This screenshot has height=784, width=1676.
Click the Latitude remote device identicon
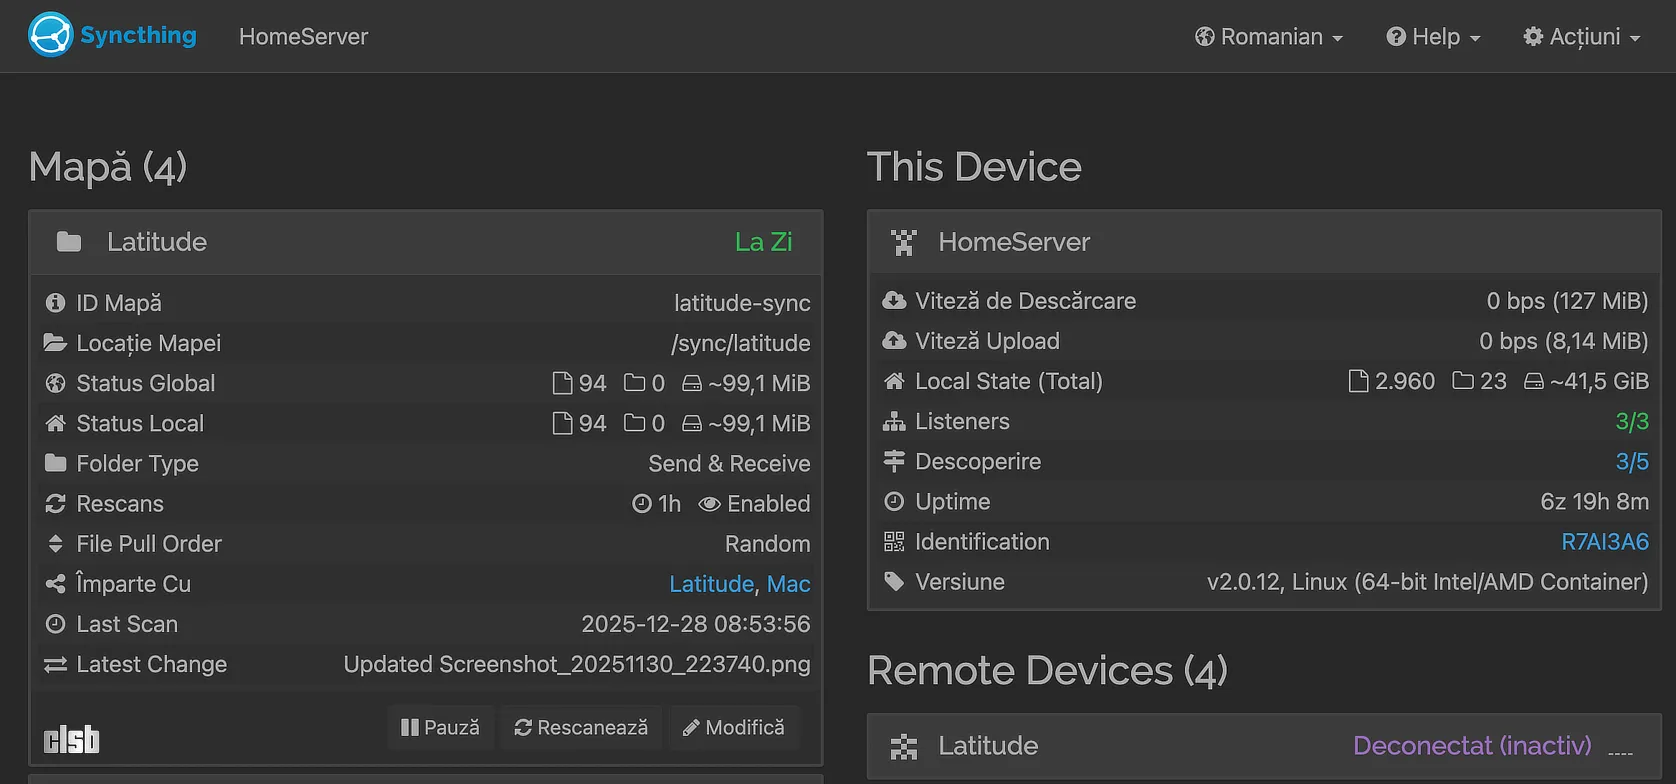pos(904,746)
